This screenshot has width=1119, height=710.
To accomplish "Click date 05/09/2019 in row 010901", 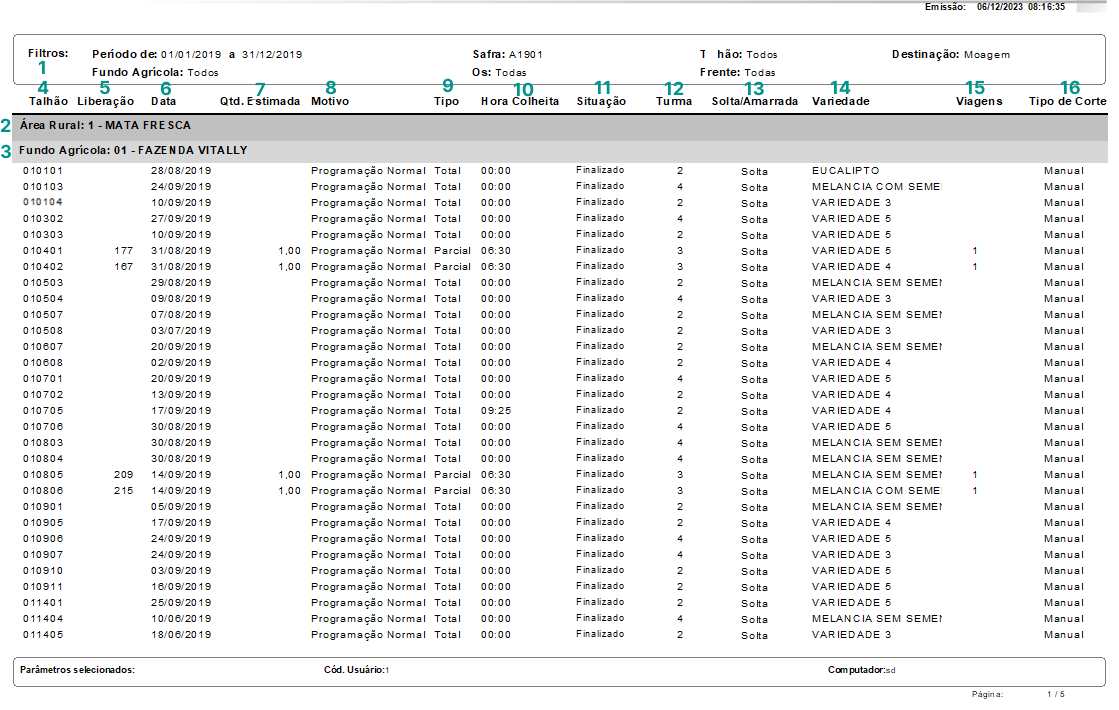I will click(x=181, y=507).
